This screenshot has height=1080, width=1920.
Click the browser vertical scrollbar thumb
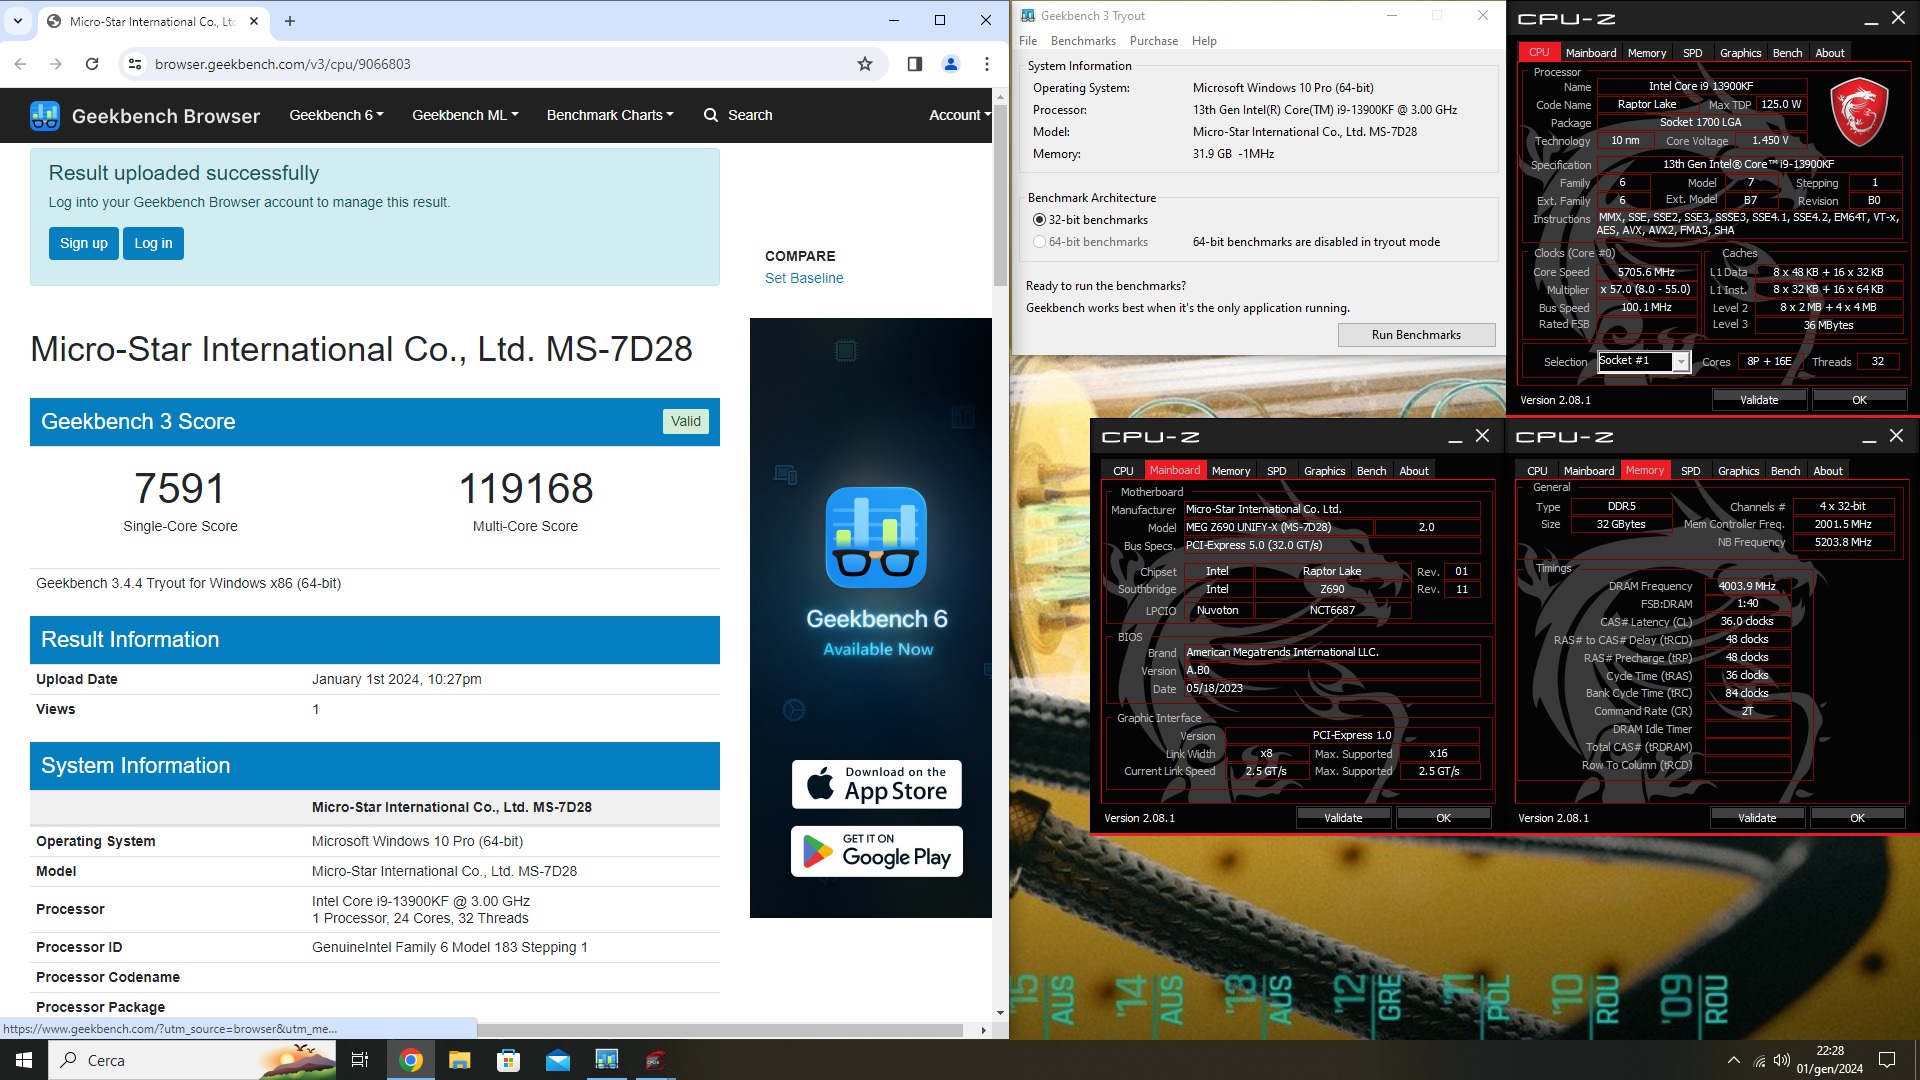point(1000,195)
